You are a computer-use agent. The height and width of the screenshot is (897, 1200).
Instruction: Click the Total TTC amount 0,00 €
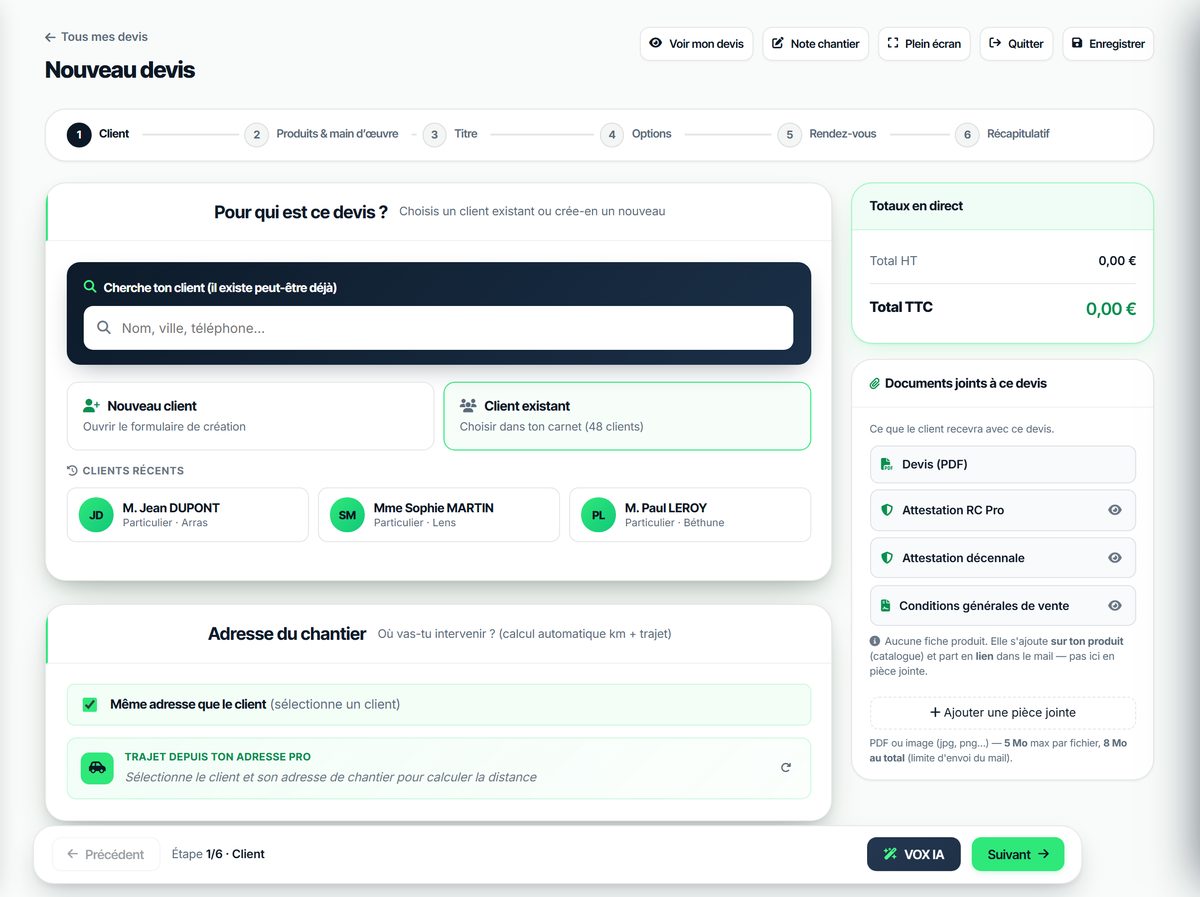[1111, 309]
